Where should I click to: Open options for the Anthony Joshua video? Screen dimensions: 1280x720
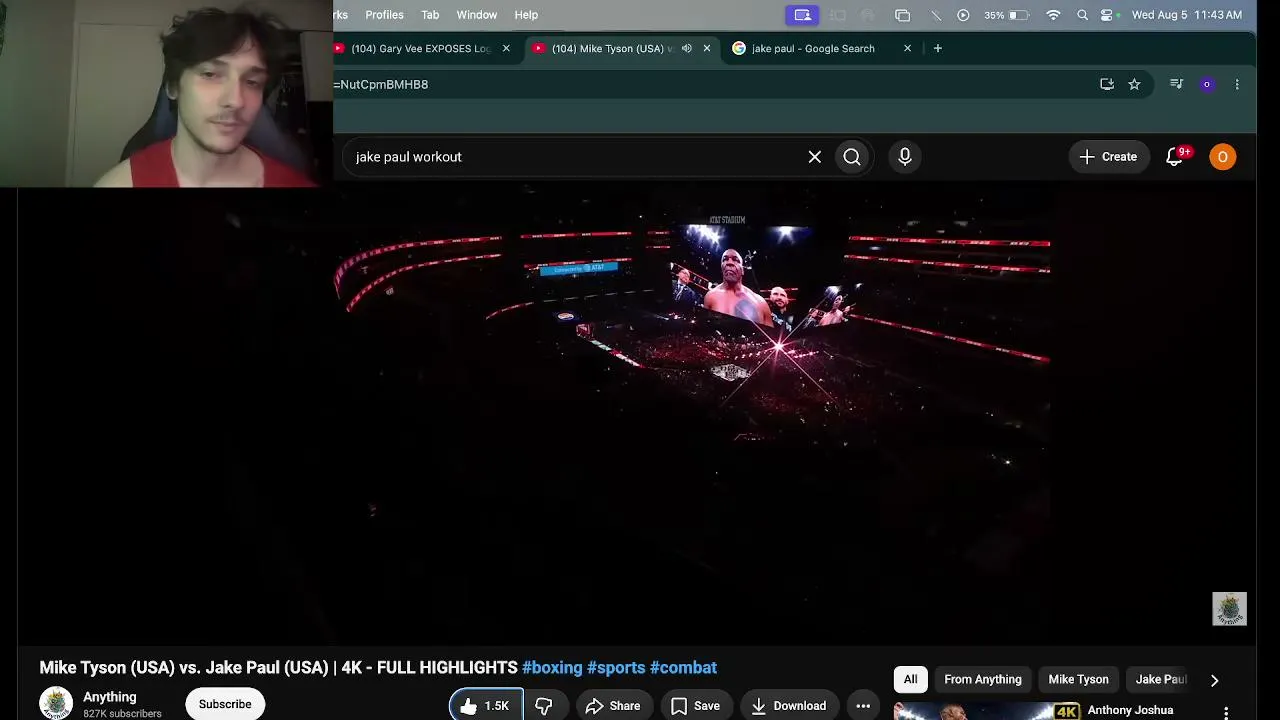coord(1226,712)
